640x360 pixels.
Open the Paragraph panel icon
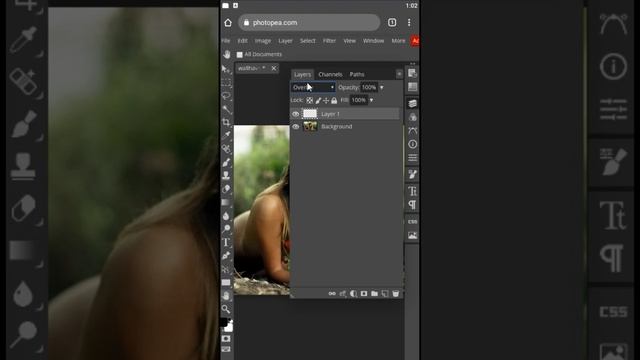412,204
